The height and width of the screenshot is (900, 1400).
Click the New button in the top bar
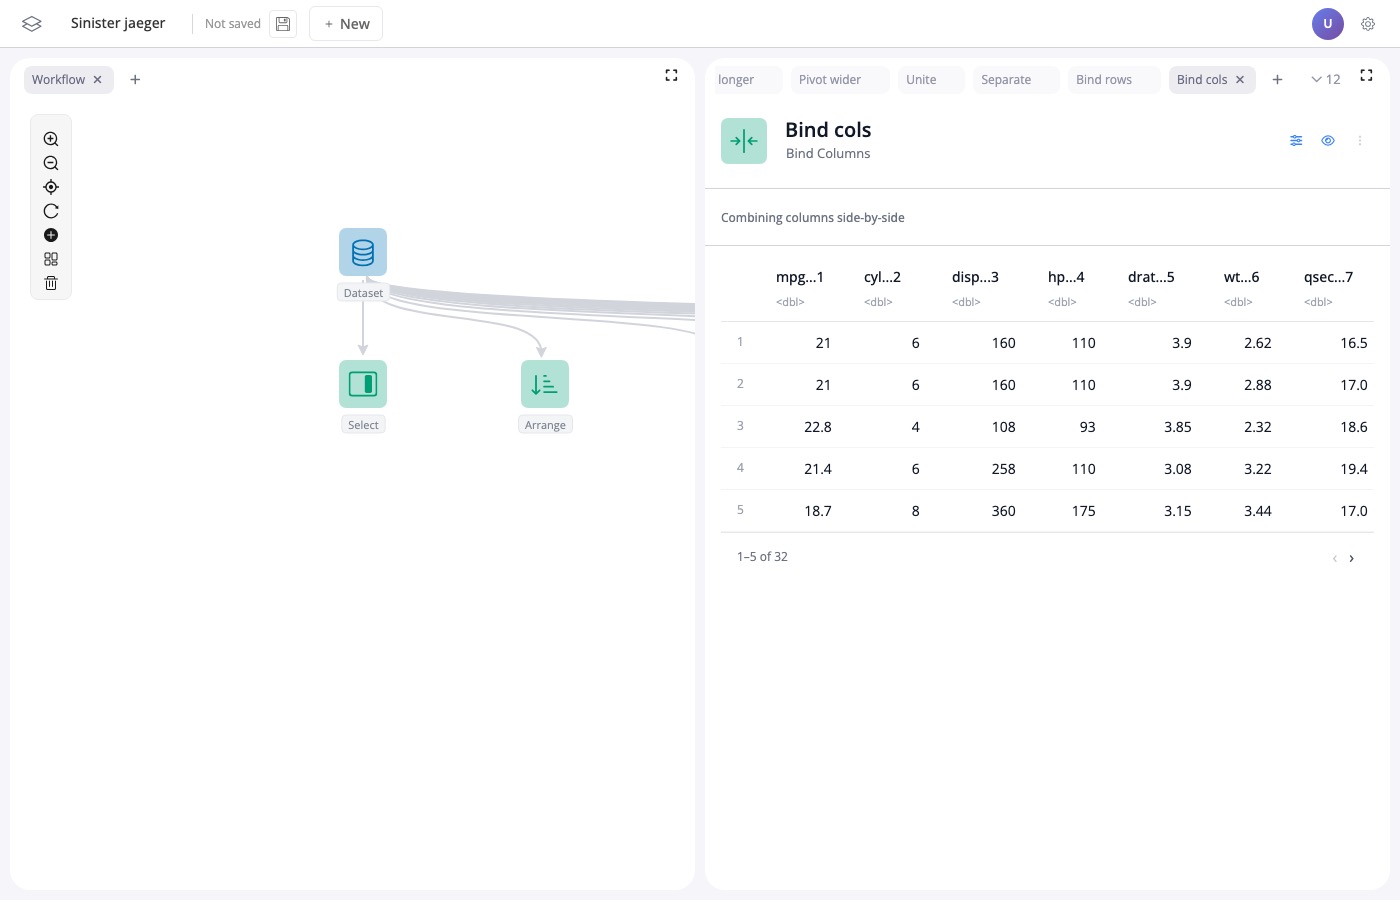346,23
